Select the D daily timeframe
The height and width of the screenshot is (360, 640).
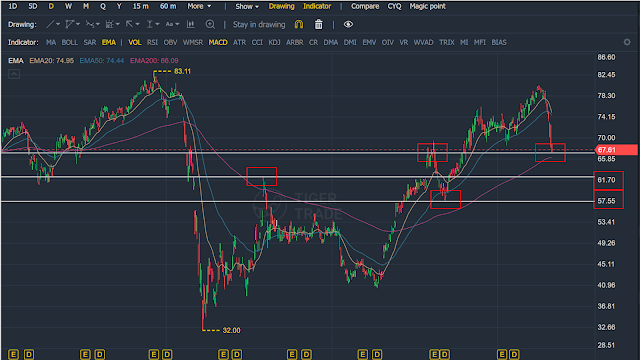pos(51,7)
